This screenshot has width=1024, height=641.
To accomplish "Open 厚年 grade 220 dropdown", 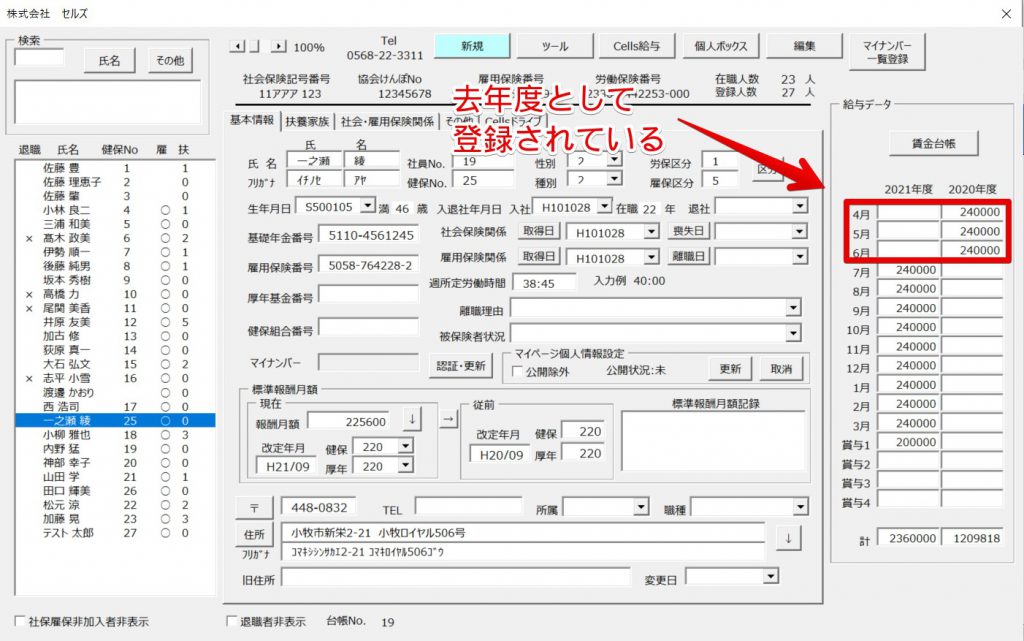I will (x=406, y=465).
